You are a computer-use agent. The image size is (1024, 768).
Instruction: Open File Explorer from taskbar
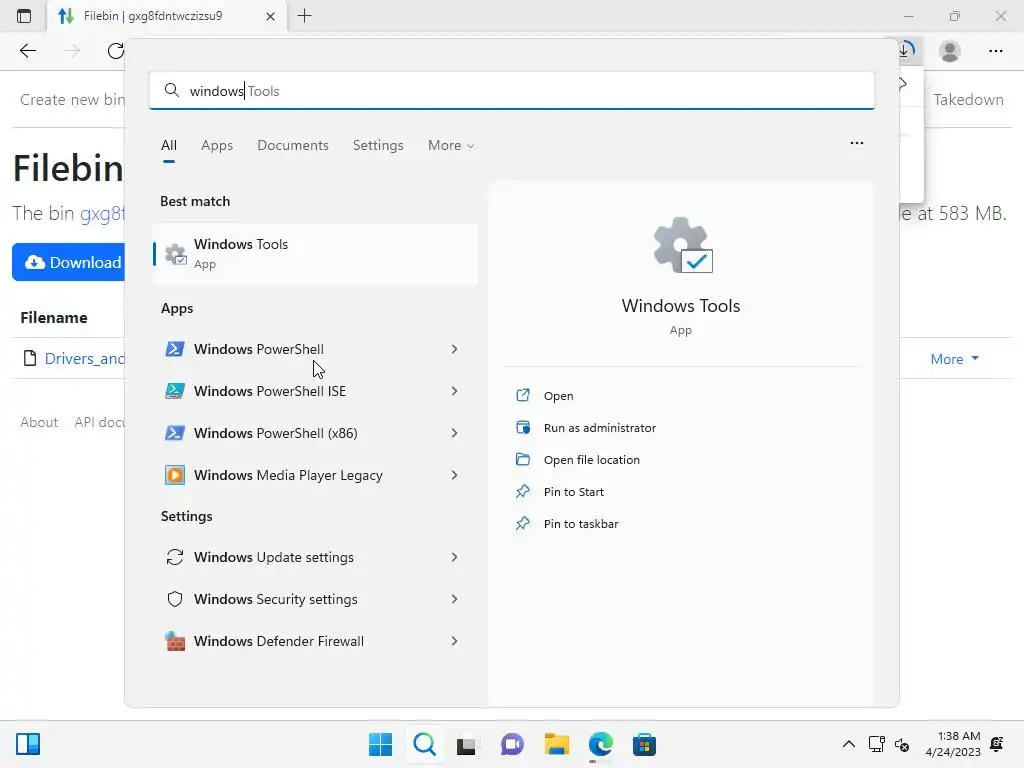tap(556, 744)
